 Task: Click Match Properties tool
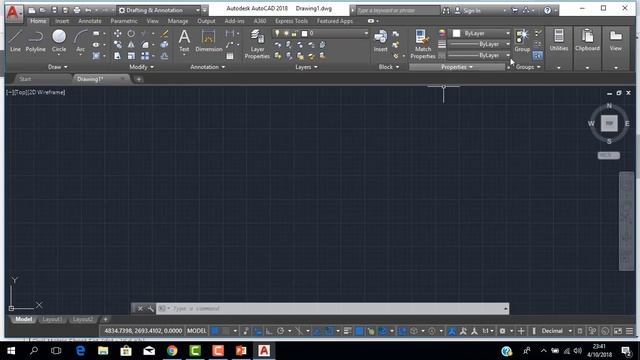point(422,44)
